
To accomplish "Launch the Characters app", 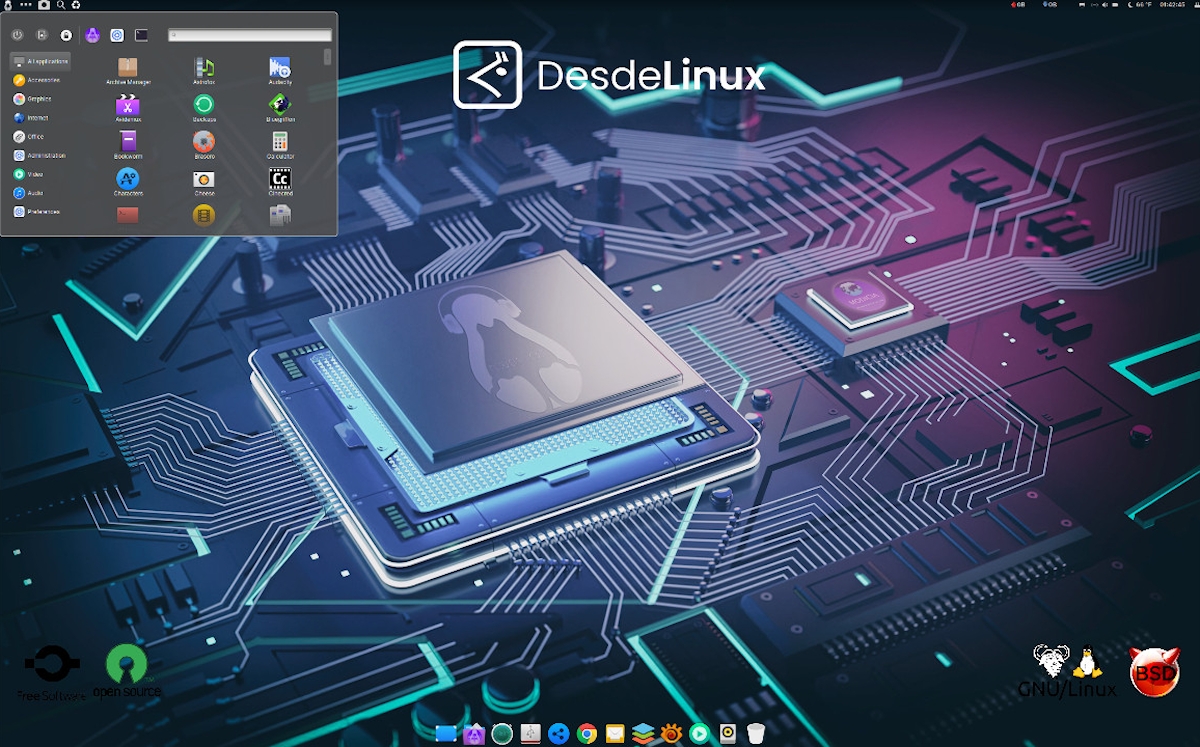I will tap(128, 181).
